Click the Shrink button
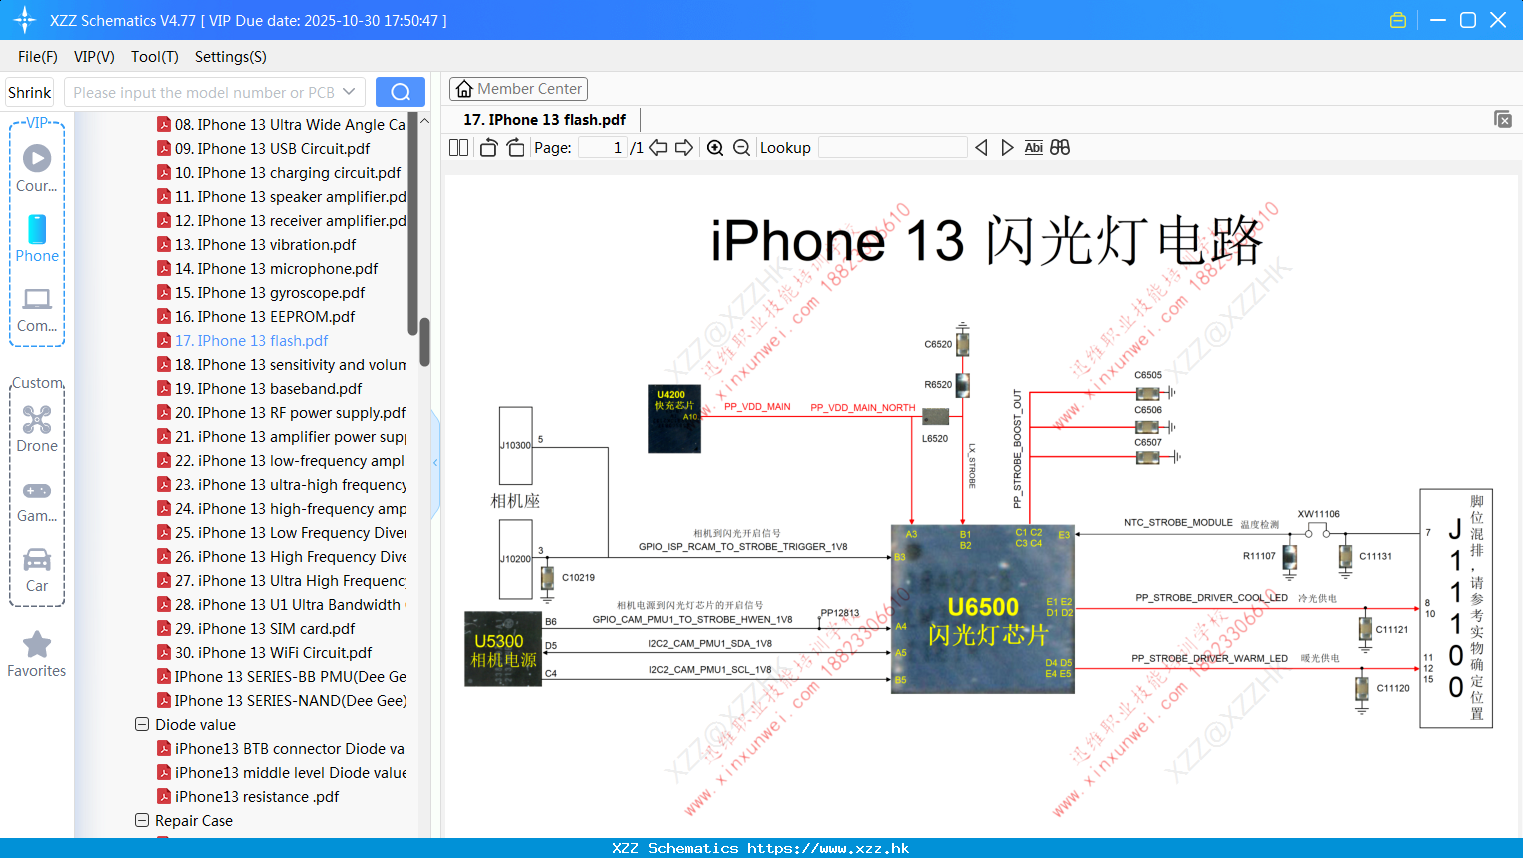The width and height of the screenshot is (1523, 858). pyautogui.click(x=29, y=92)
